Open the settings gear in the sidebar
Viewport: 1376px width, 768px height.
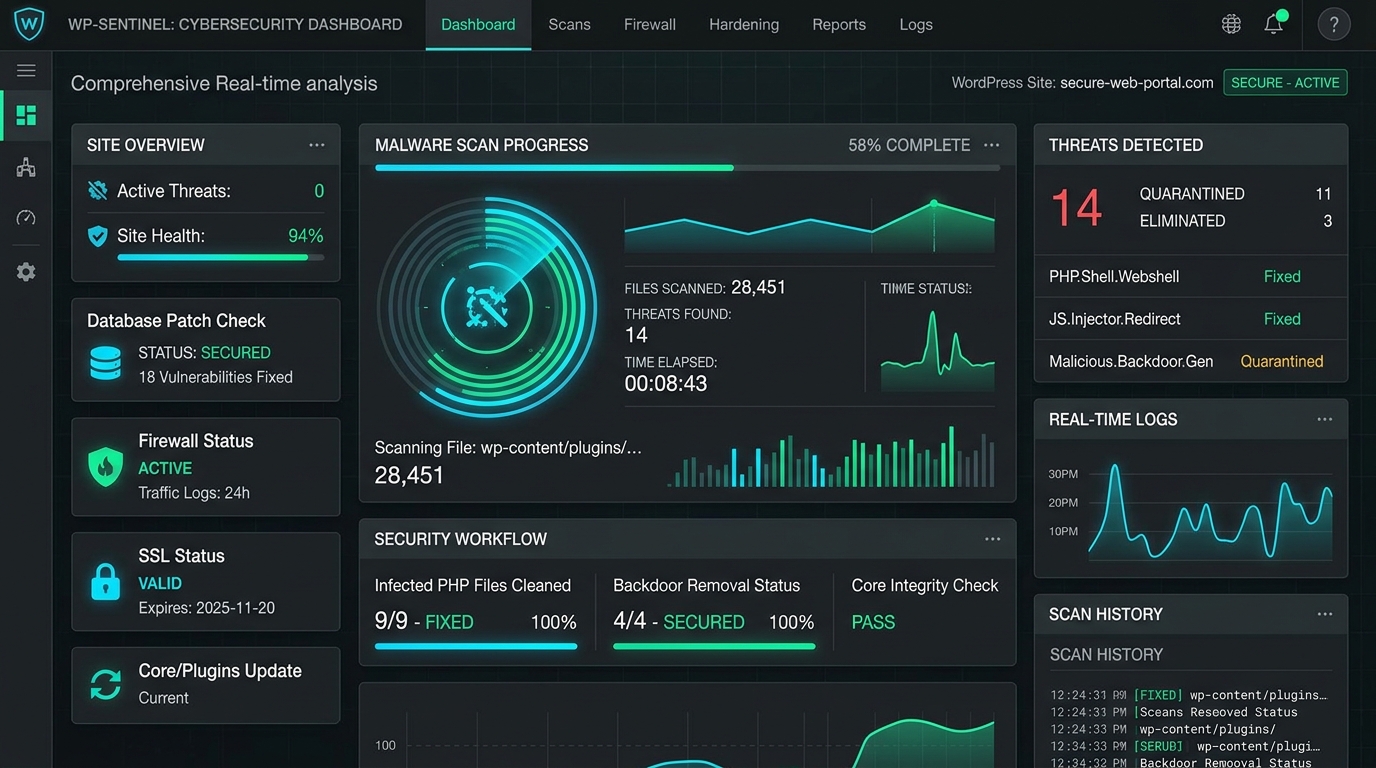26,272
